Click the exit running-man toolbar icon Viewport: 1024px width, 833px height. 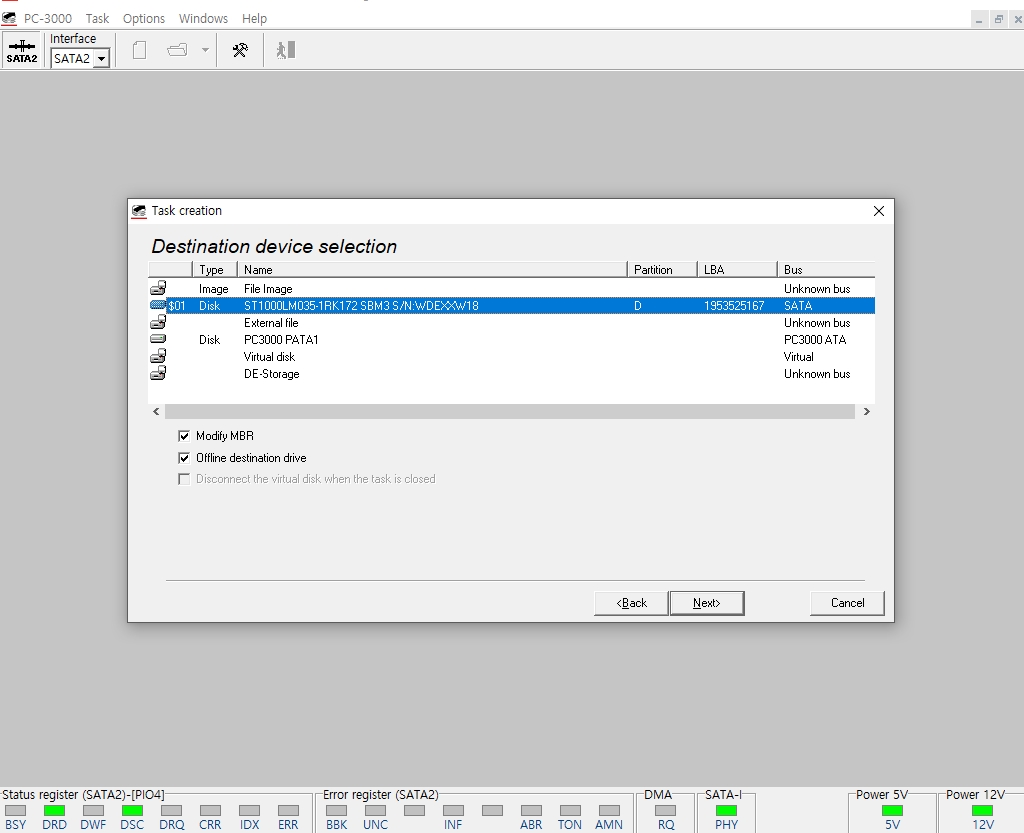[286, 50]
